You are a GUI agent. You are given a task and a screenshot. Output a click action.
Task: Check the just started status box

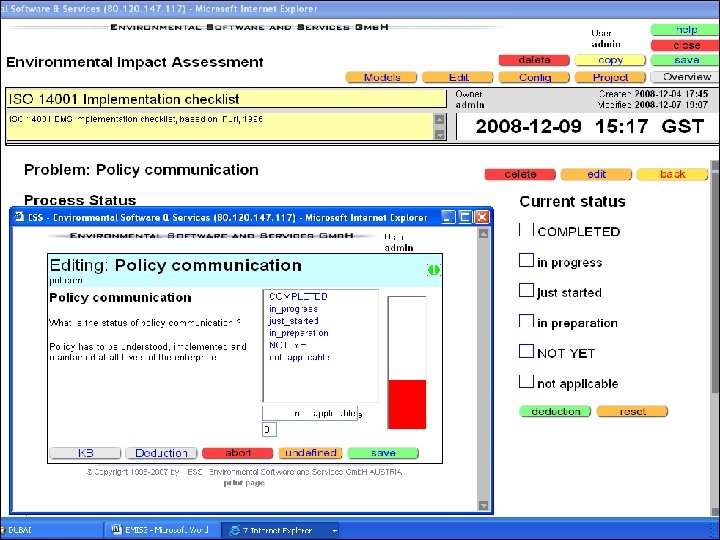pyautogui.click(x=526, y=290)
